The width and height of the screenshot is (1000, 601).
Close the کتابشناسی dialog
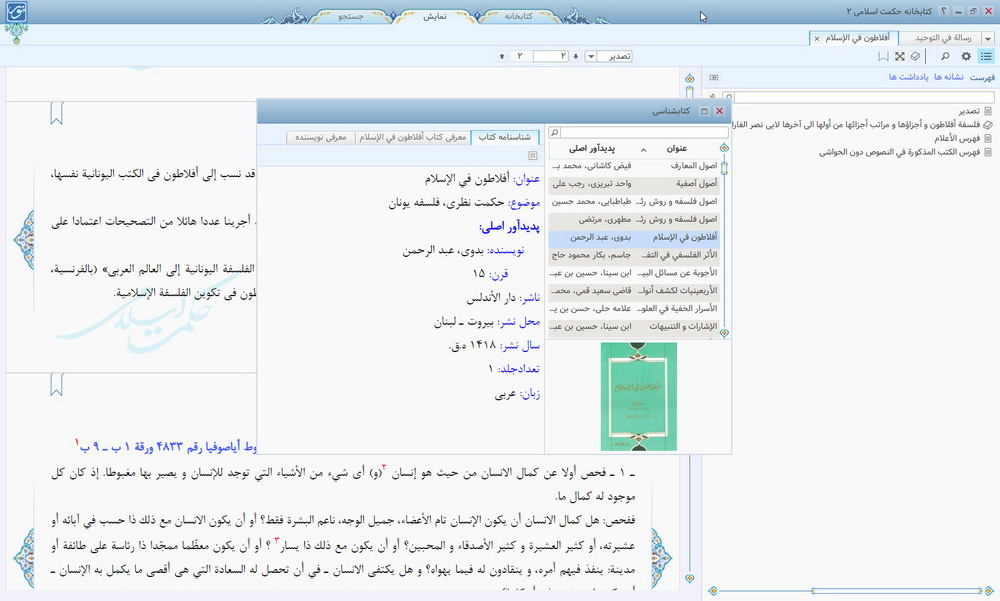click(719, 111)
